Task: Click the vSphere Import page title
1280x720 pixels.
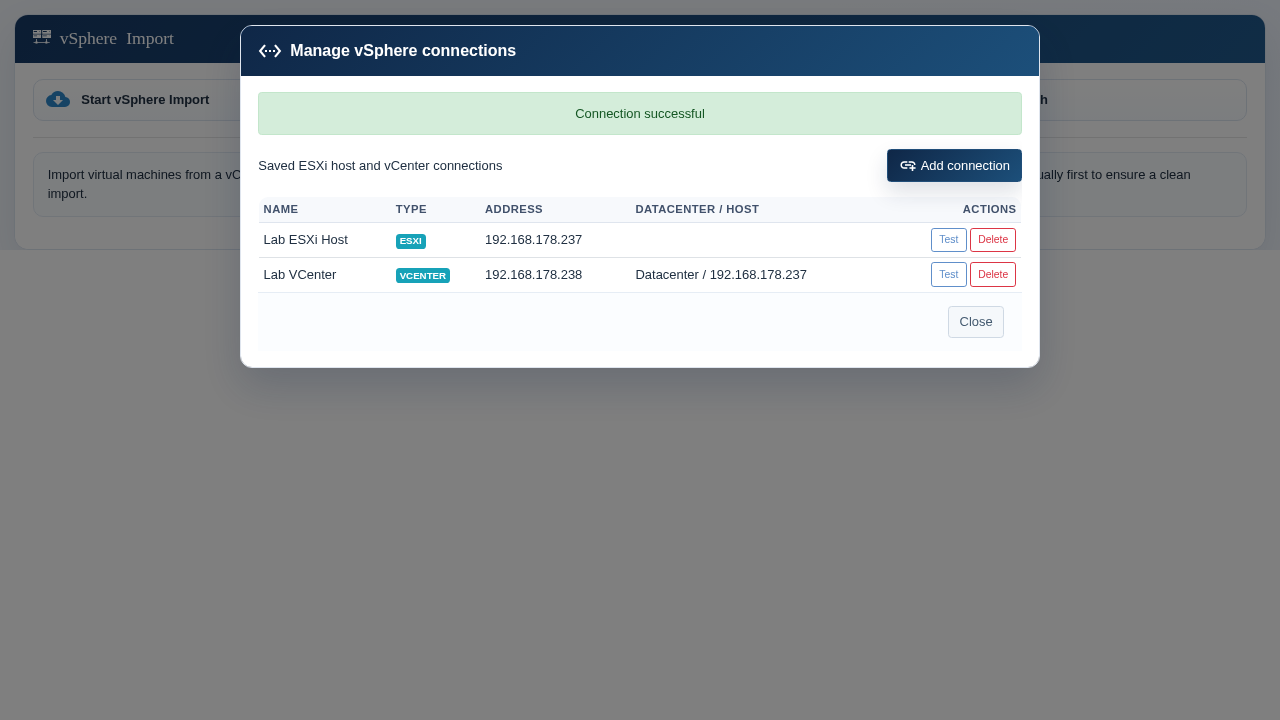Action: click(117, 39)
